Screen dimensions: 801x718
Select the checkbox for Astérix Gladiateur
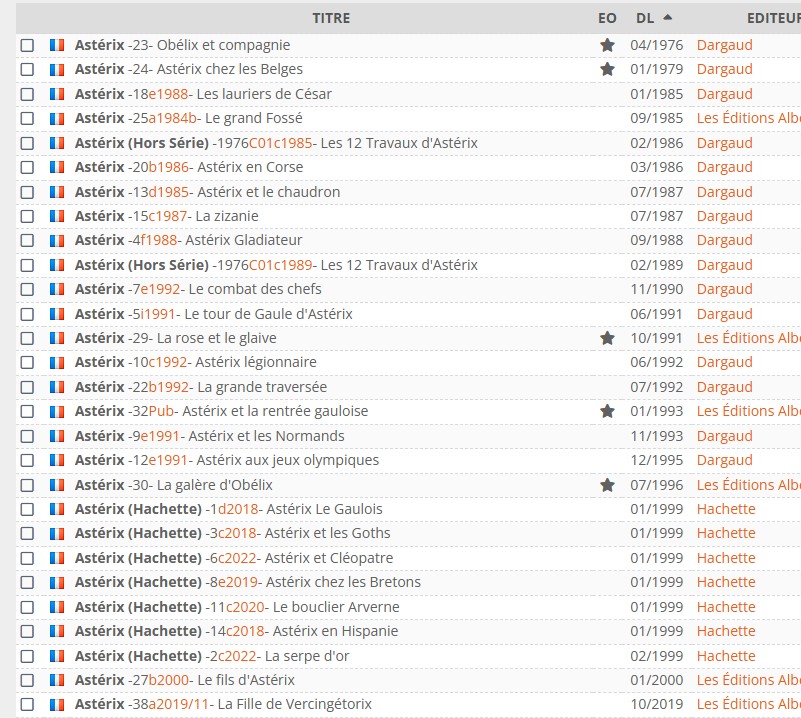(27, 240)
